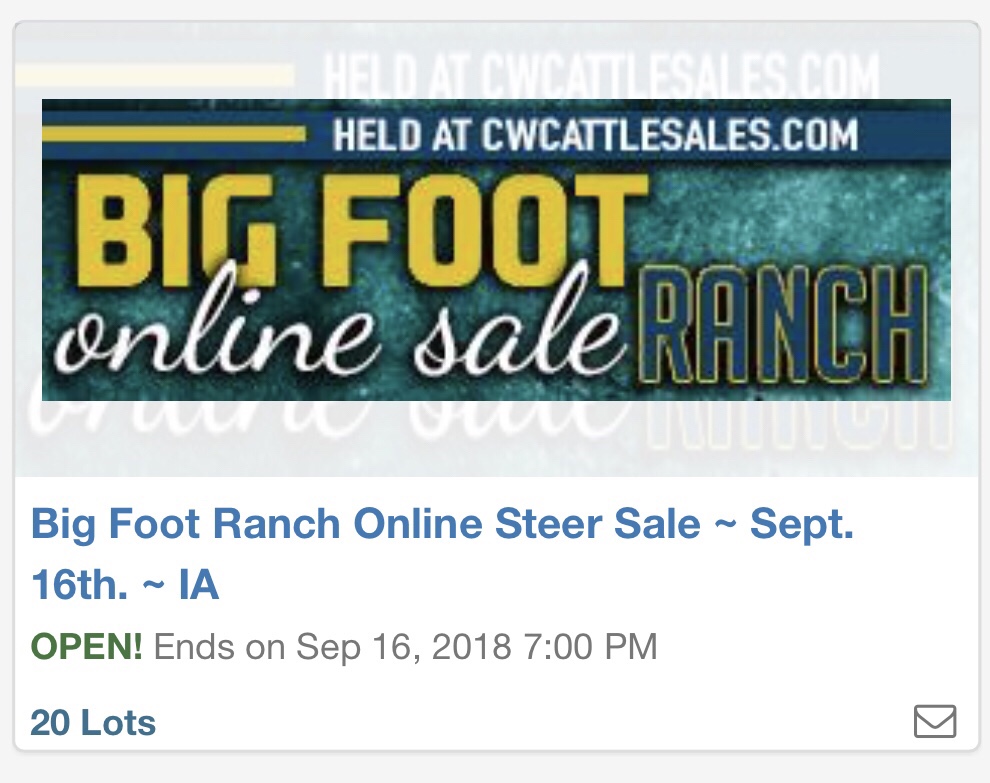Click the HELD AT CWCATTLESALES.COM banner text
This screenshot has width=990, height=783.
[595, 134]
